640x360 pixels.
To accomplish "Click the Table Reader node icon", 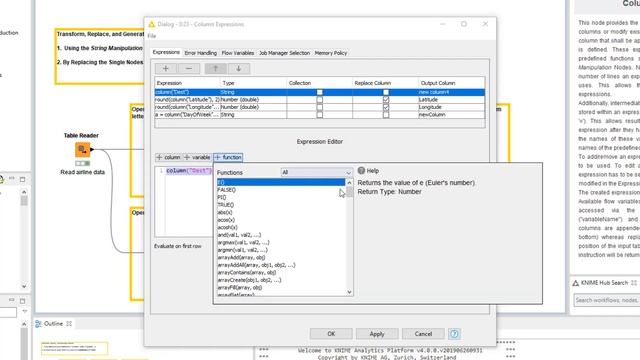I will pos(82,149).
